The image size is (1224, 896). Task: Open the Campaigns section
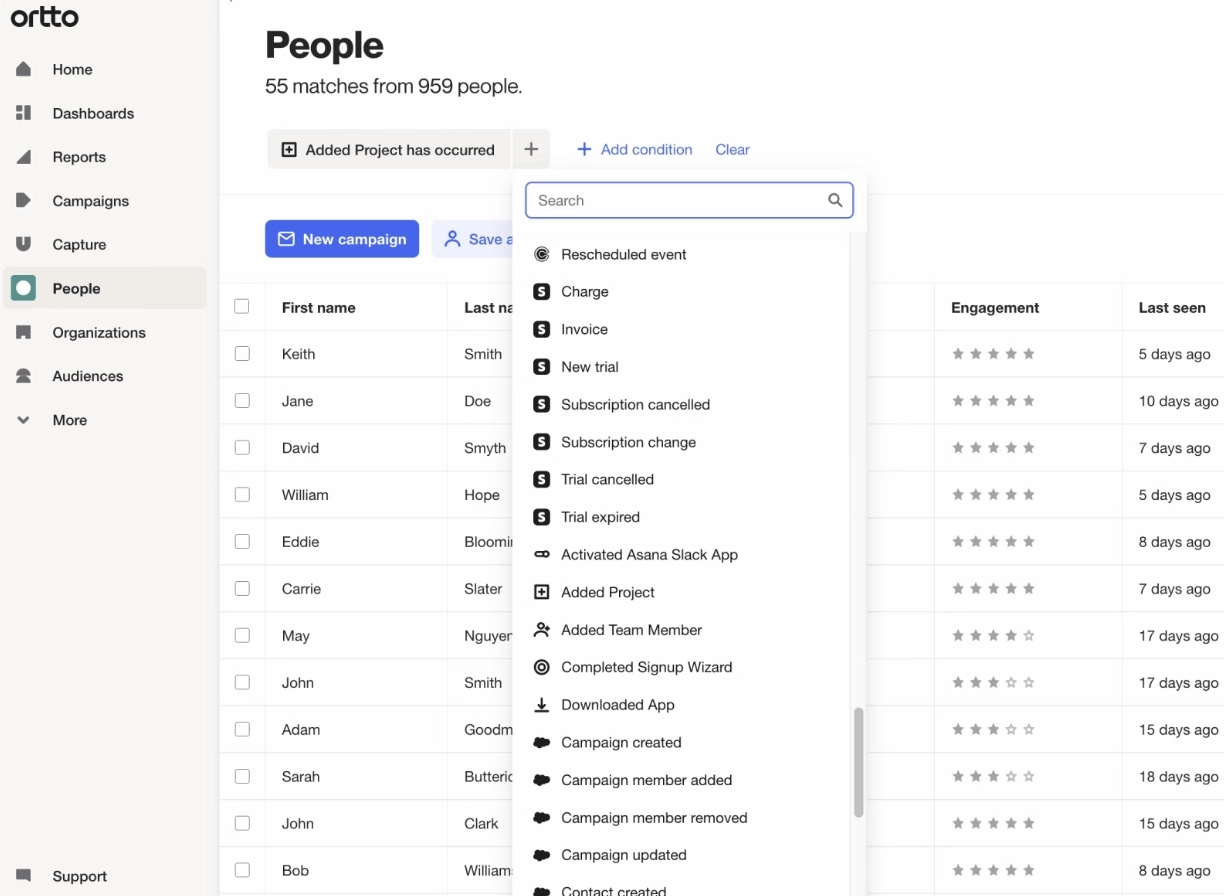click(90, 201)
